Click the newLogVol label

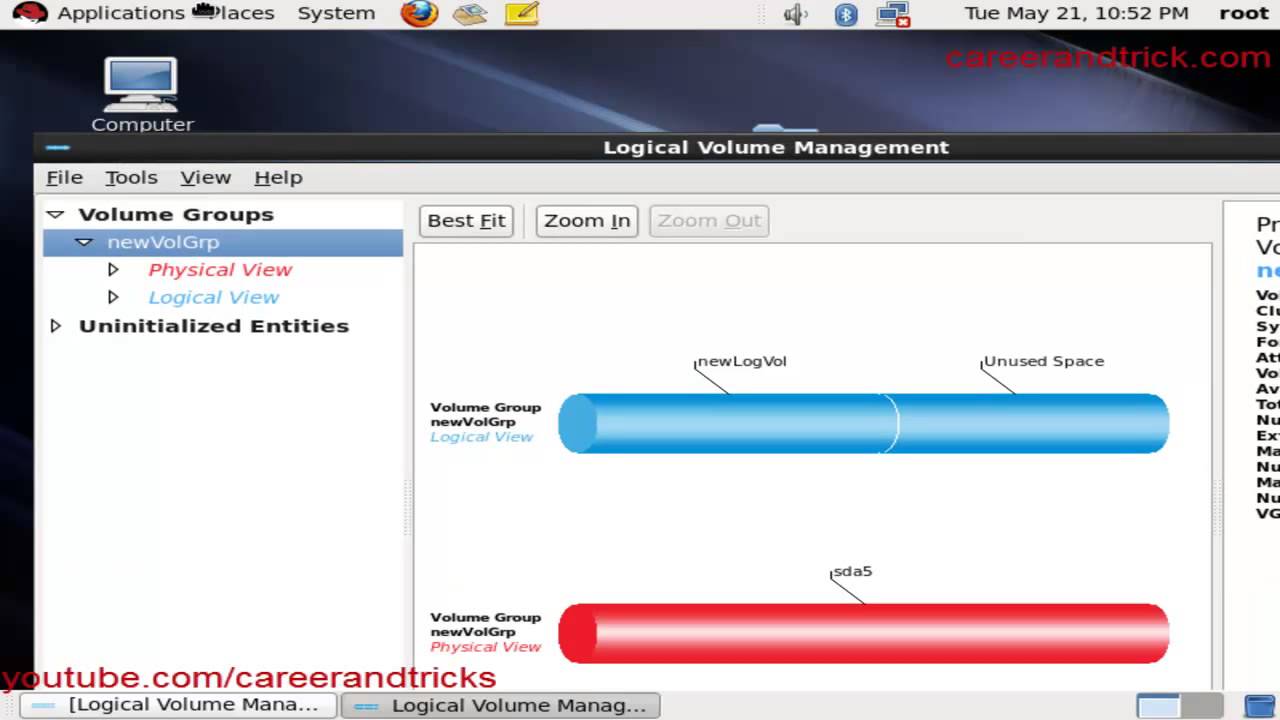[x=742, y=361]
